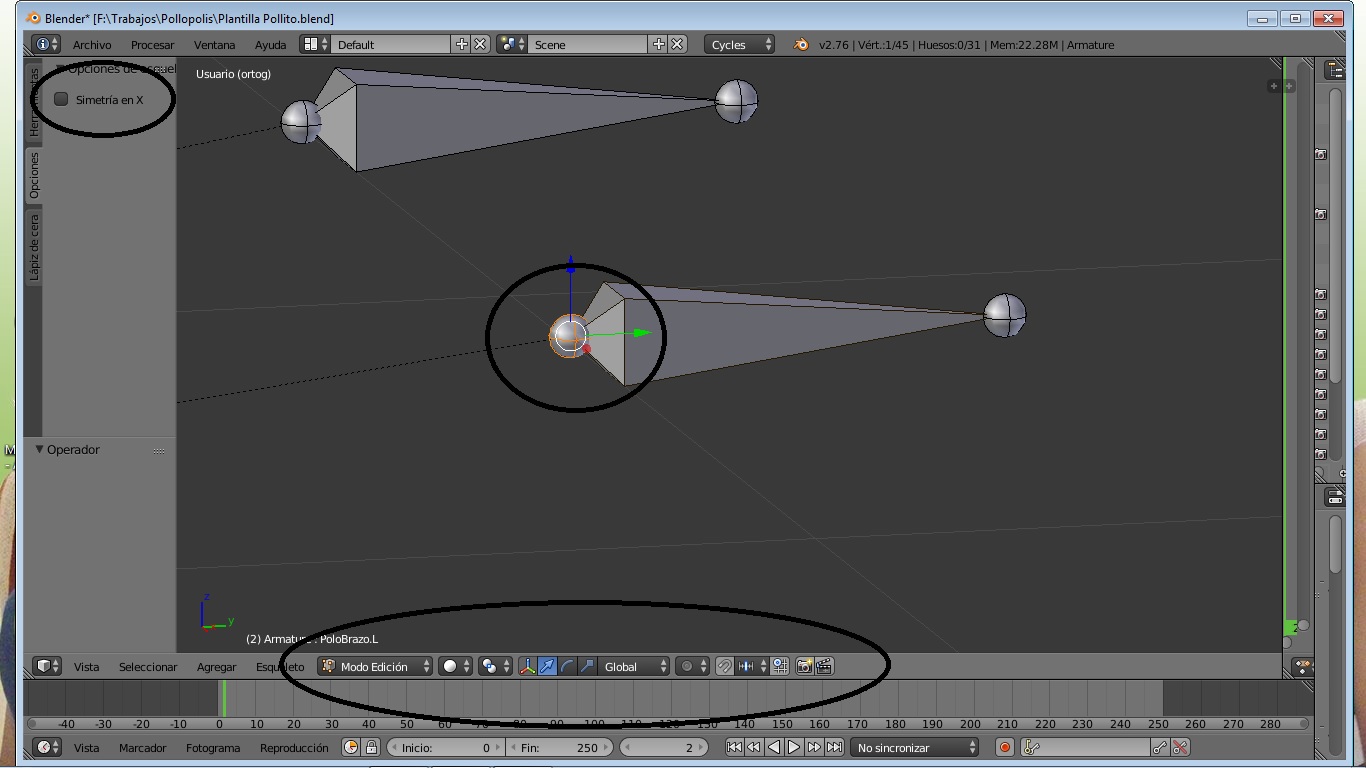Edit the Default screen layout name field

[391, 45]
